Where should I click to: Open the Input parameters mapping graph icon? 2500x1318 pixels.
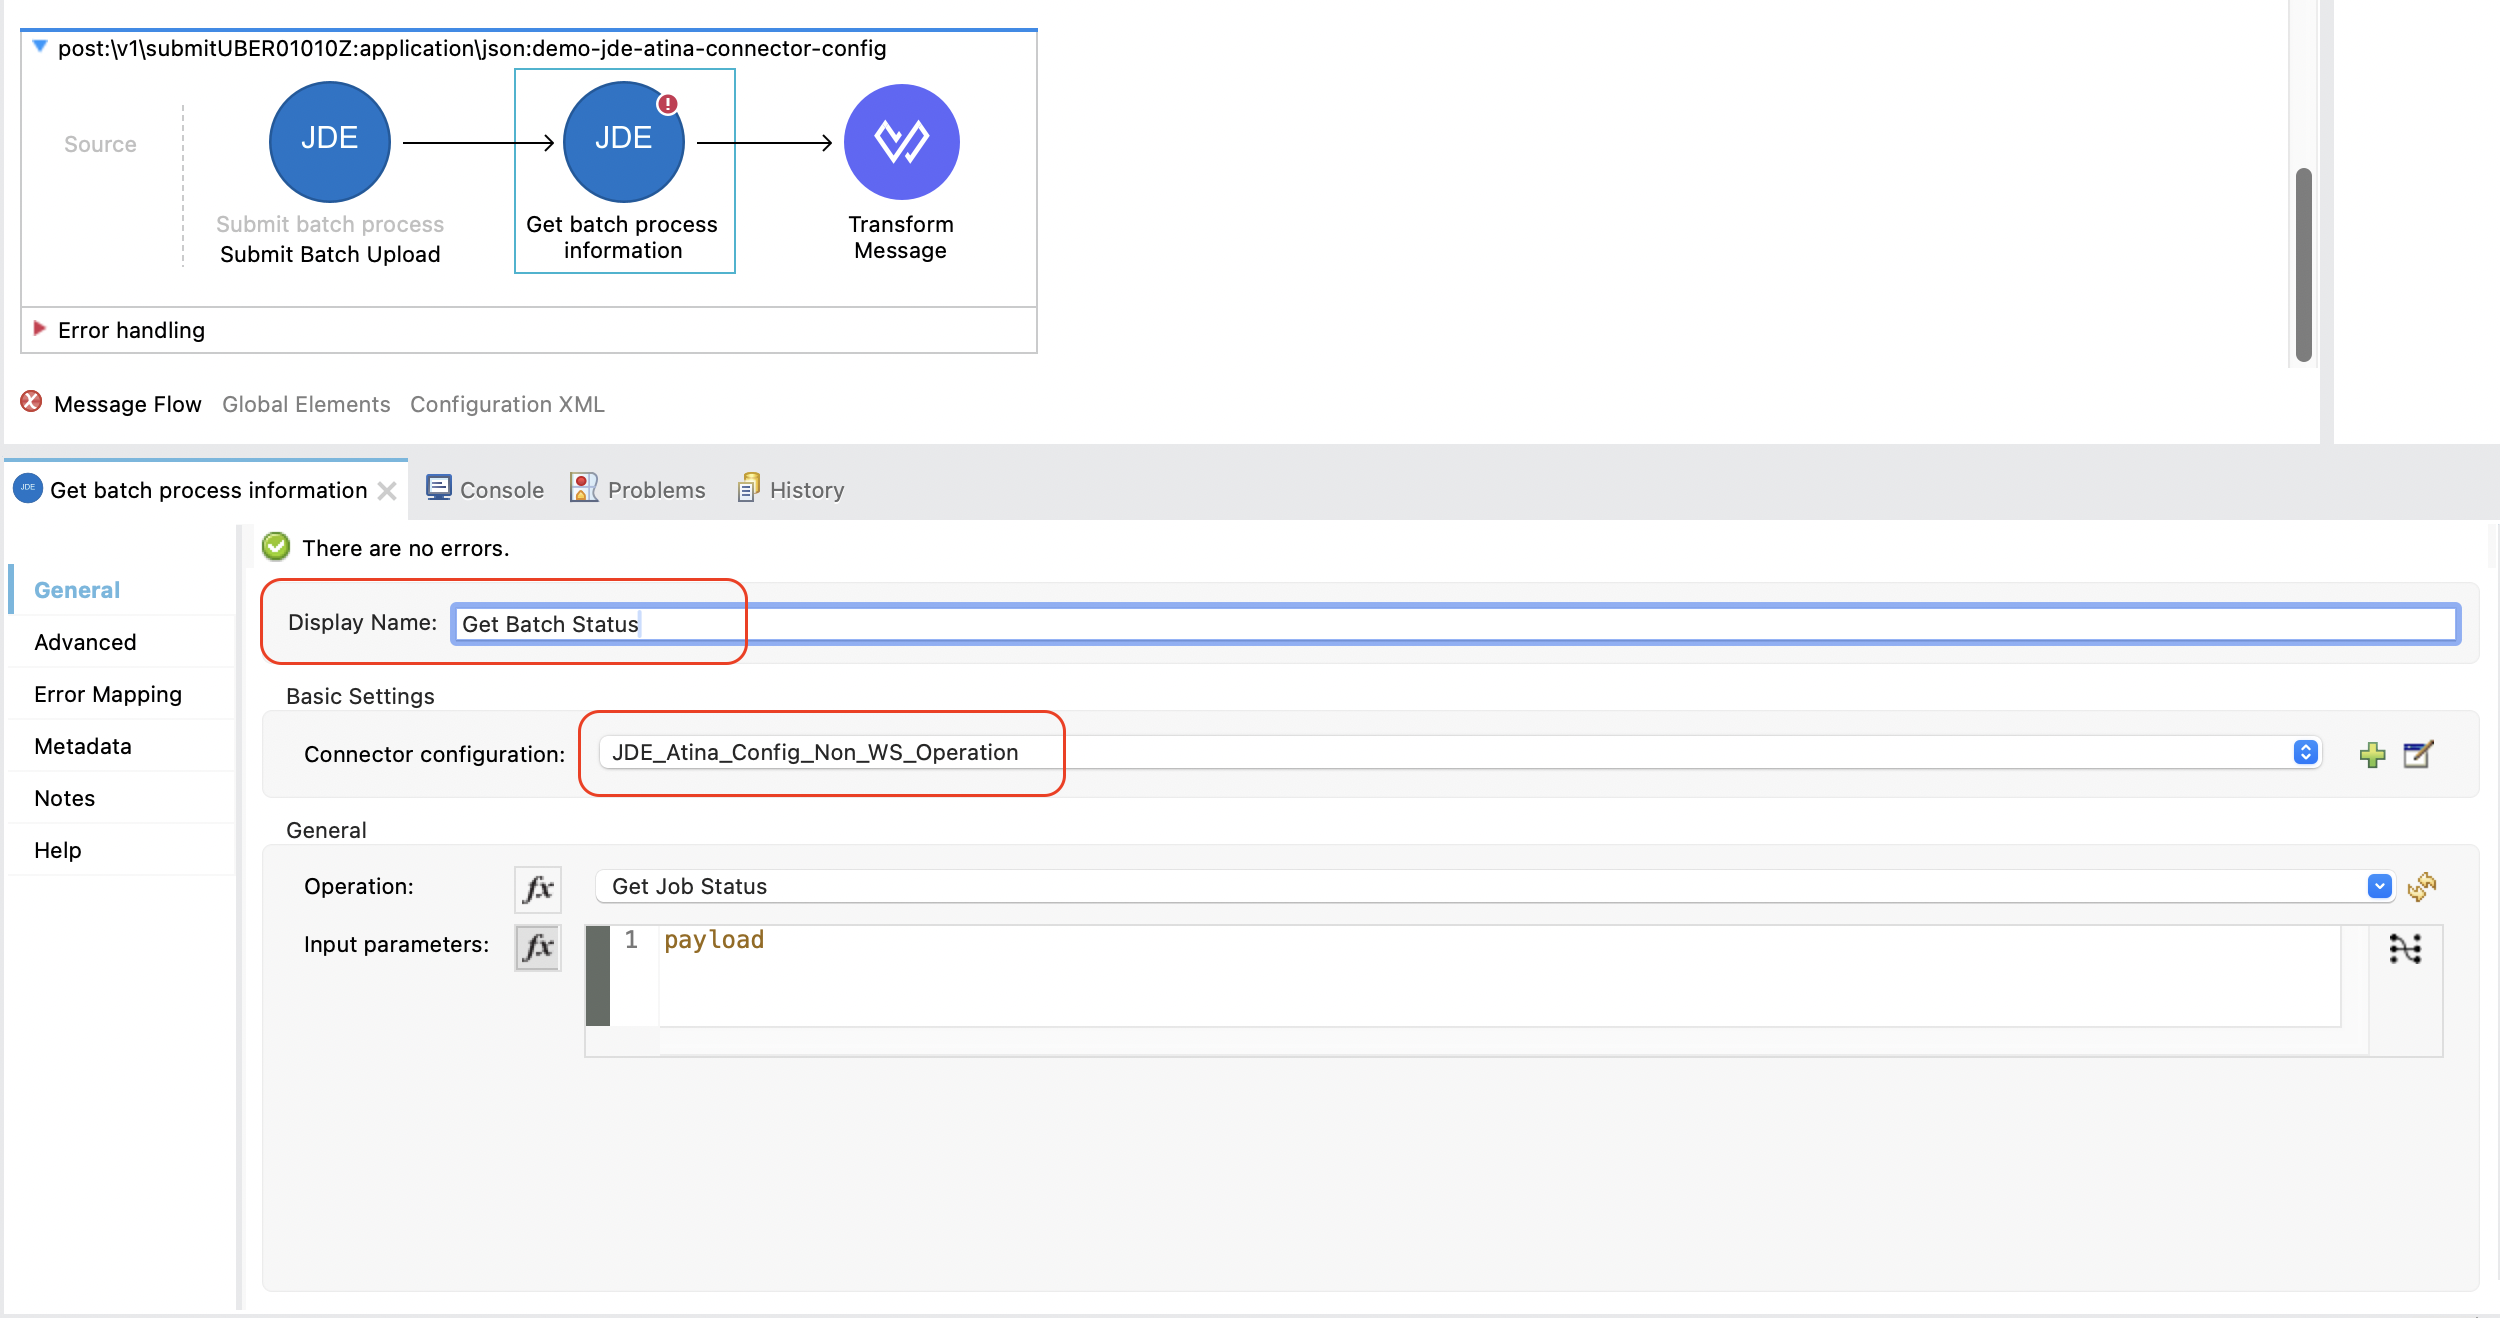[2405, 948]
